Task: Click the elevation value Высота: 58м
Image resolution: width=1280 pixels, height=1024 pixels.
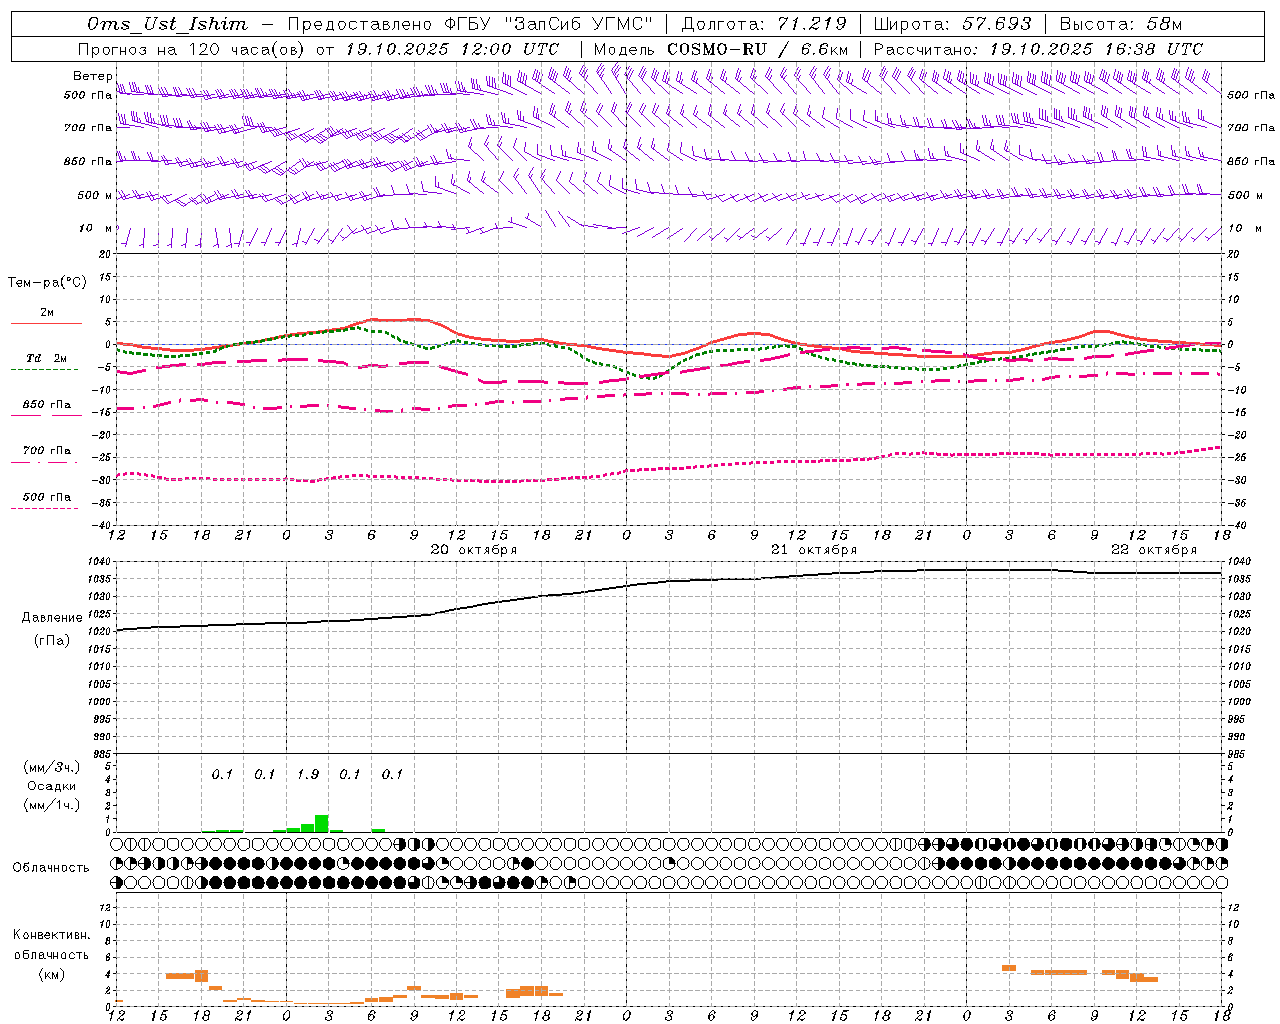Action: coord(1121,24)
